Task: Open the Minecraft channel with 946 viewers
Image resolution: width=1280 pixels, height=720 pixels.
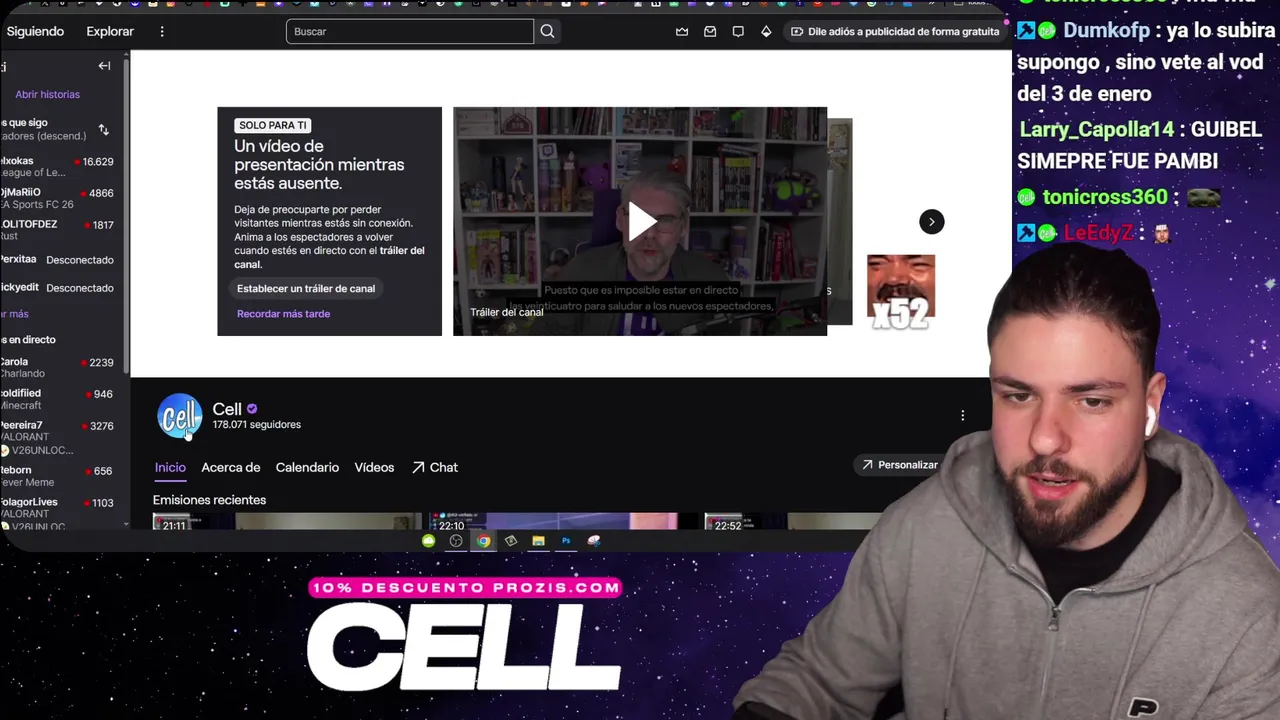Action: point(58,399)
